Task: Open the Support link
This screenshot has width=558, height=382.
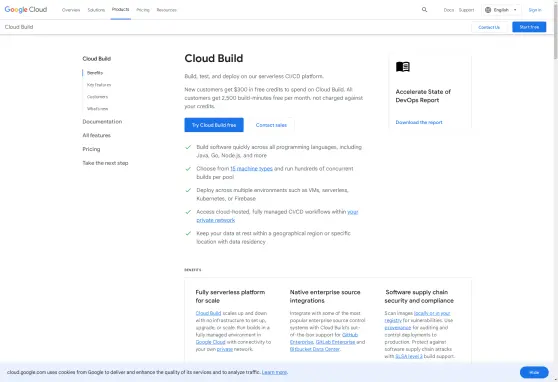Action: click(466, 10)
